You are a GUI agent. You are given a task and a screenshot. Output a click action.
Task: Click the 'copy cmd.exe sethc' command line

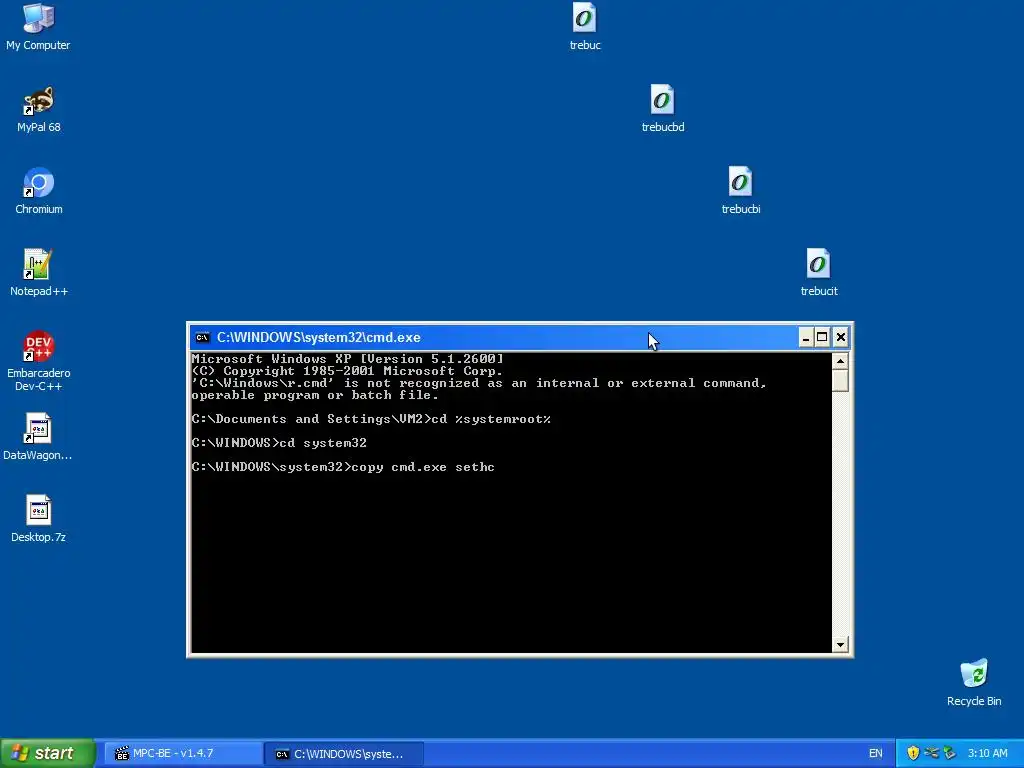point(343,467)
